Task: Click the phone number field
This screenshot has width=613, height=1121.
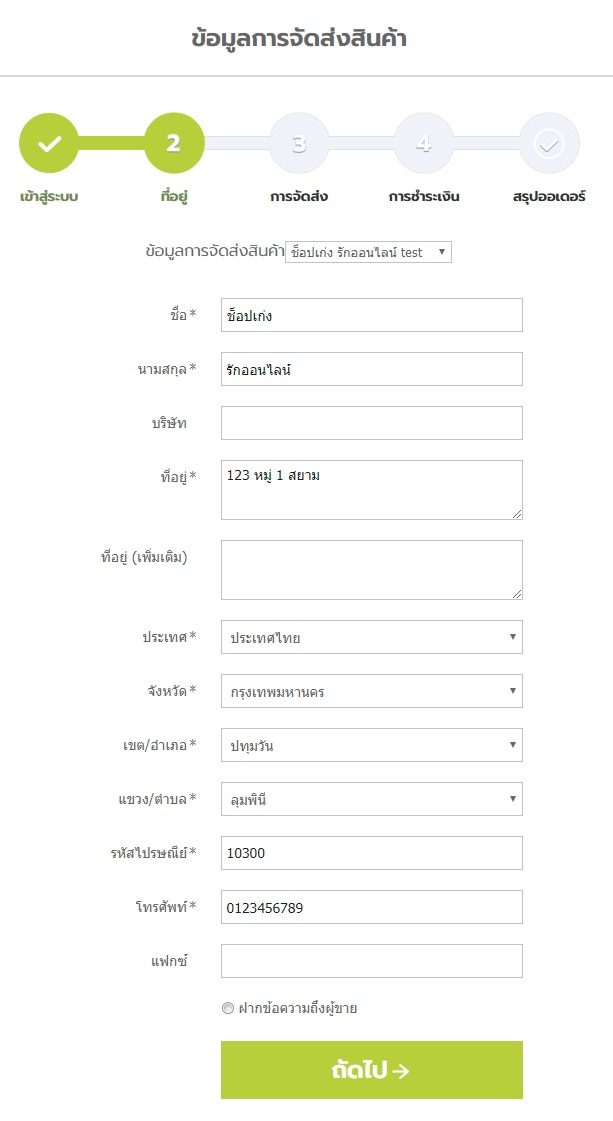Action: point(371,907)
